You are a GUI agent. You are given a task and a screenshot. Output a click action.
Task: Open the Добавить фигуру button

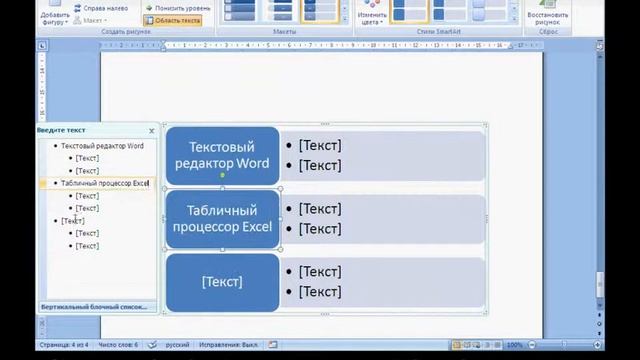coord(55,13)
